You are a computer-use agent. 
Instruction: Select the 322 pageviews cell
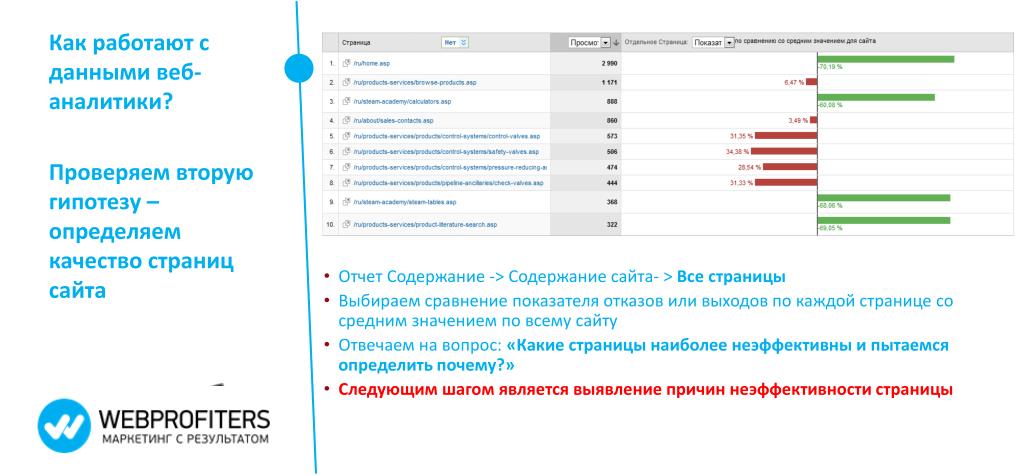(x=612, y=224)
